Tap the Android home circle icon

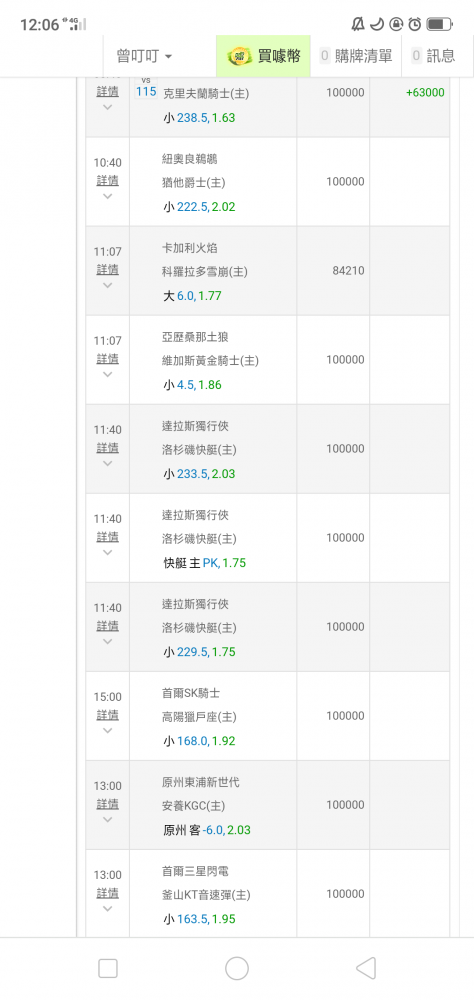237,968
